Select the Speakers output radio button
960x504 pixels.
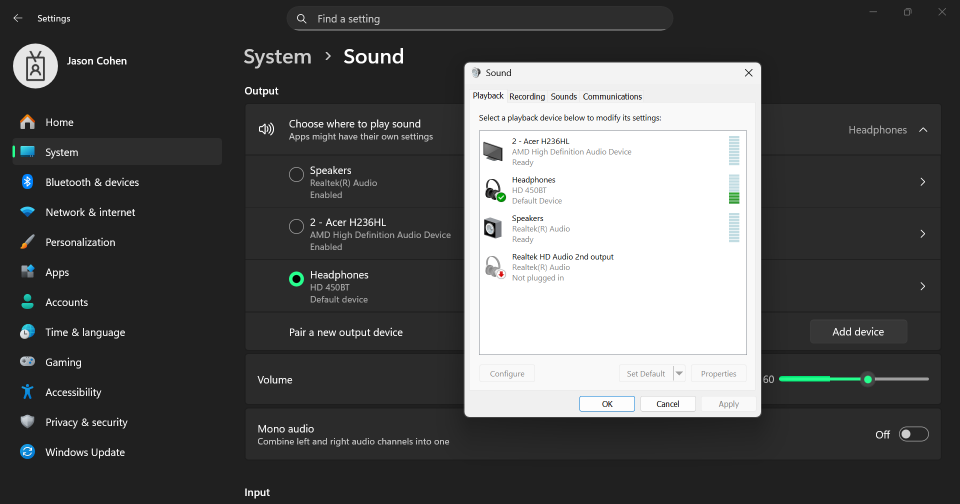pos(296,175)
